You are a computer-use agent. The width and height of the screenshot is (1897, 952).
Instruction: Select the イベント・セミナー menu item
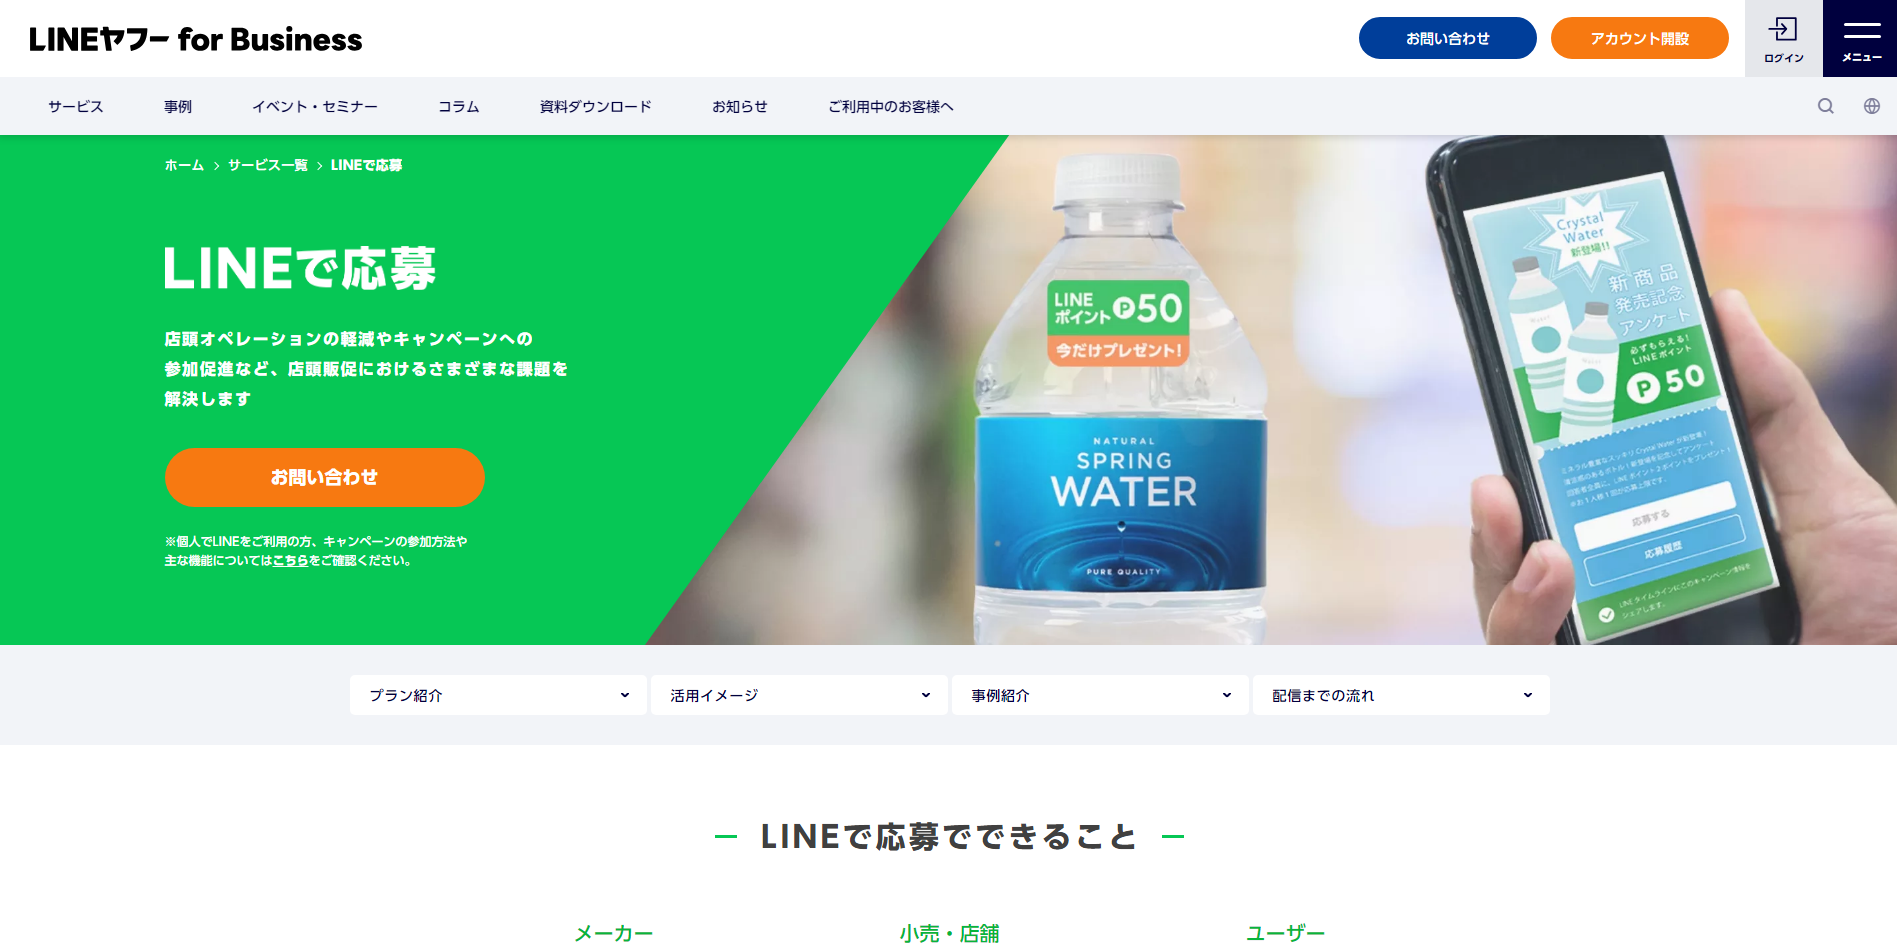click(x=315, y=106)
